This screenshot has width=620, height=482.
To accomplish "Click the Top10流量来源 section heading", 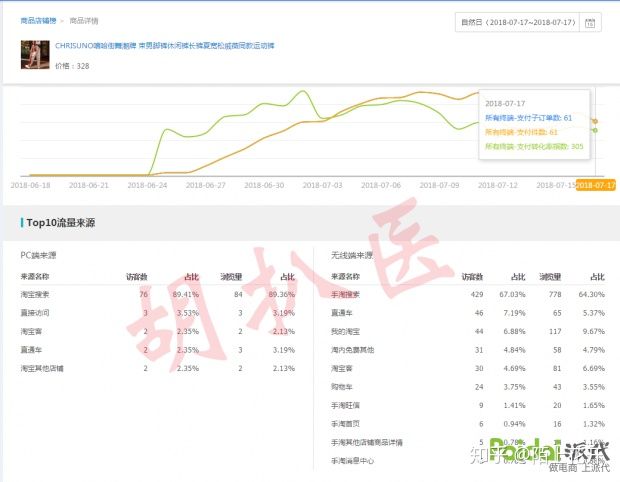I will (x=60, y=223).
